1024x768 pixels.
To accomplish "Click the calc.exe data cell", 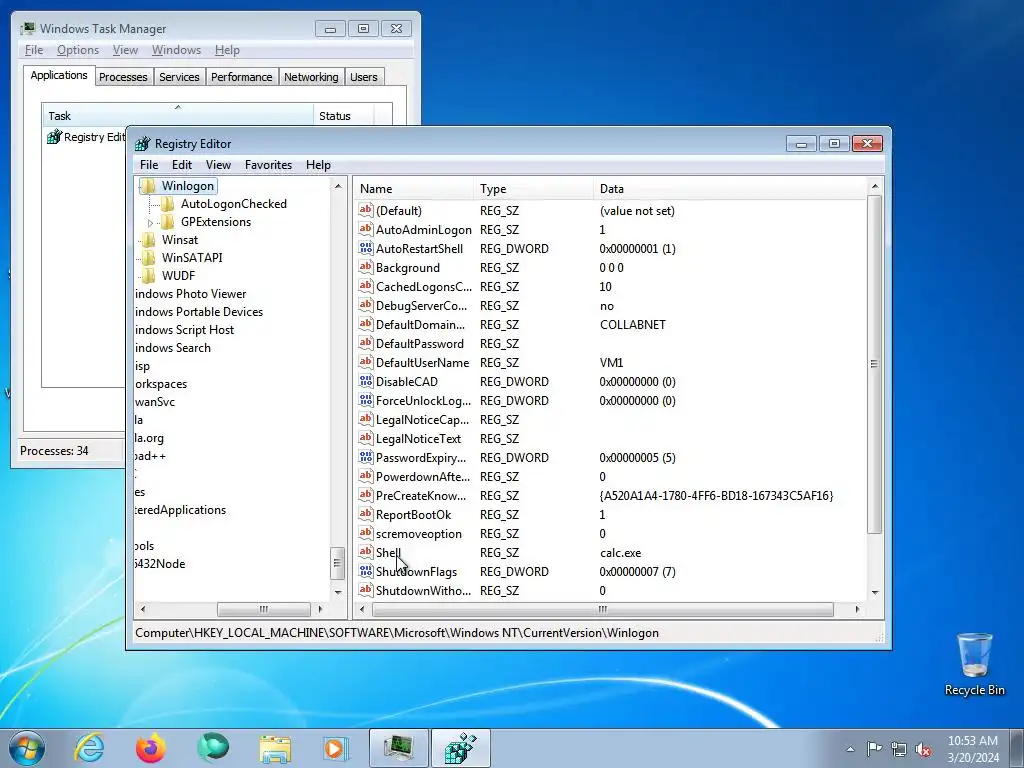I will [620, 552].
